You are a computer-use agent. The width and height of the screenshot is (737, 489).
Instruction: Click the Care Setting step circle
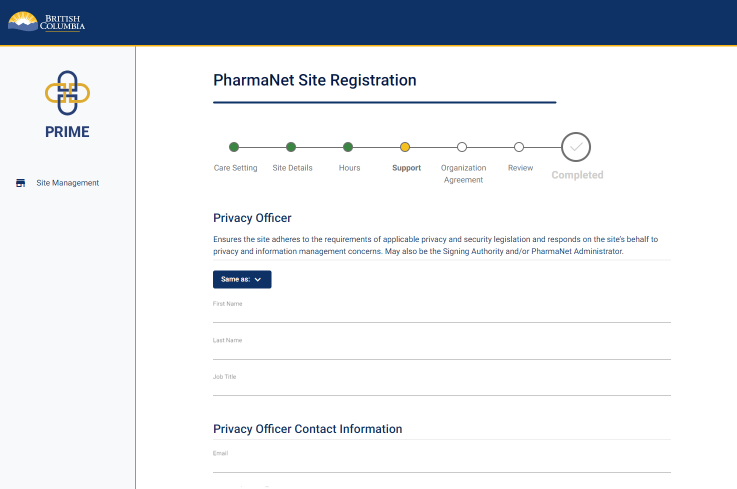click(234, 147)
